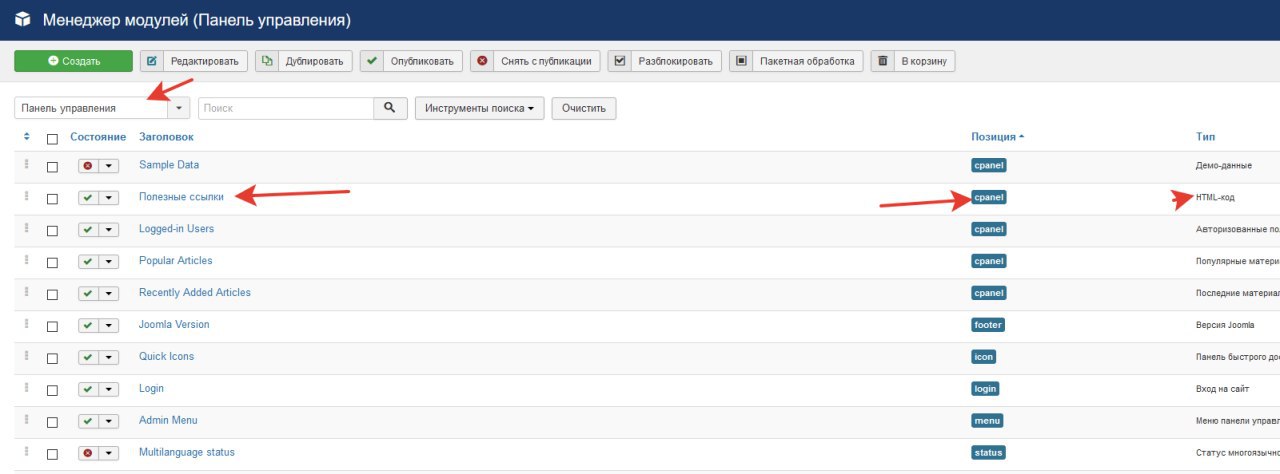Viewport: 1280px width, 474px height.
Task: Unpublish Joomla Version via green check
Action: point(88,326)
